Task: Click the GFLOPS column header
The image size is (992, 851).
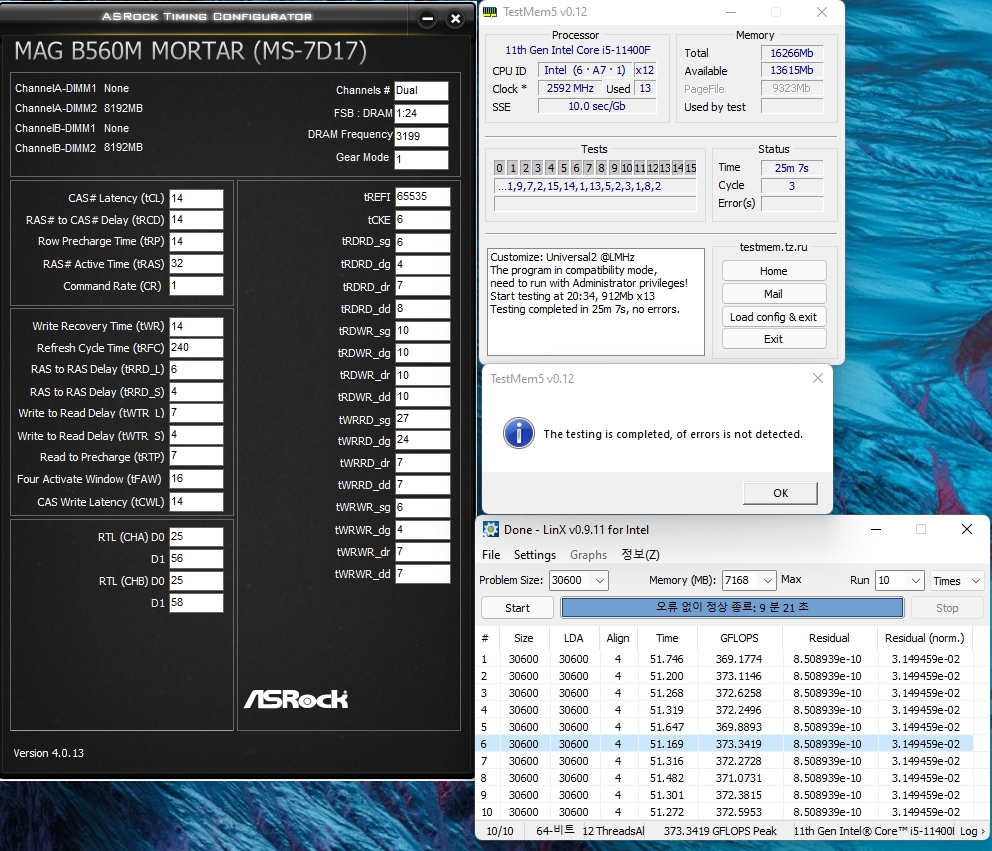Action: [x=739, y=638]
